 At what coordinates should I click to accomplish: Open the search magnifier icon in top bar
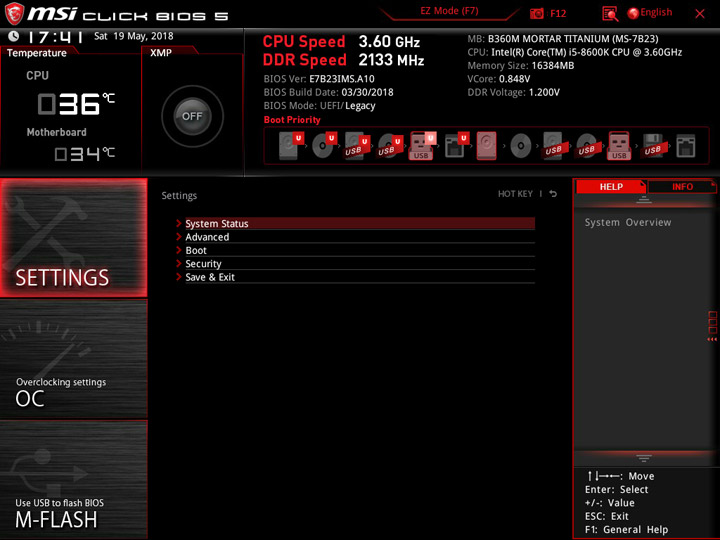click(610, 13)
